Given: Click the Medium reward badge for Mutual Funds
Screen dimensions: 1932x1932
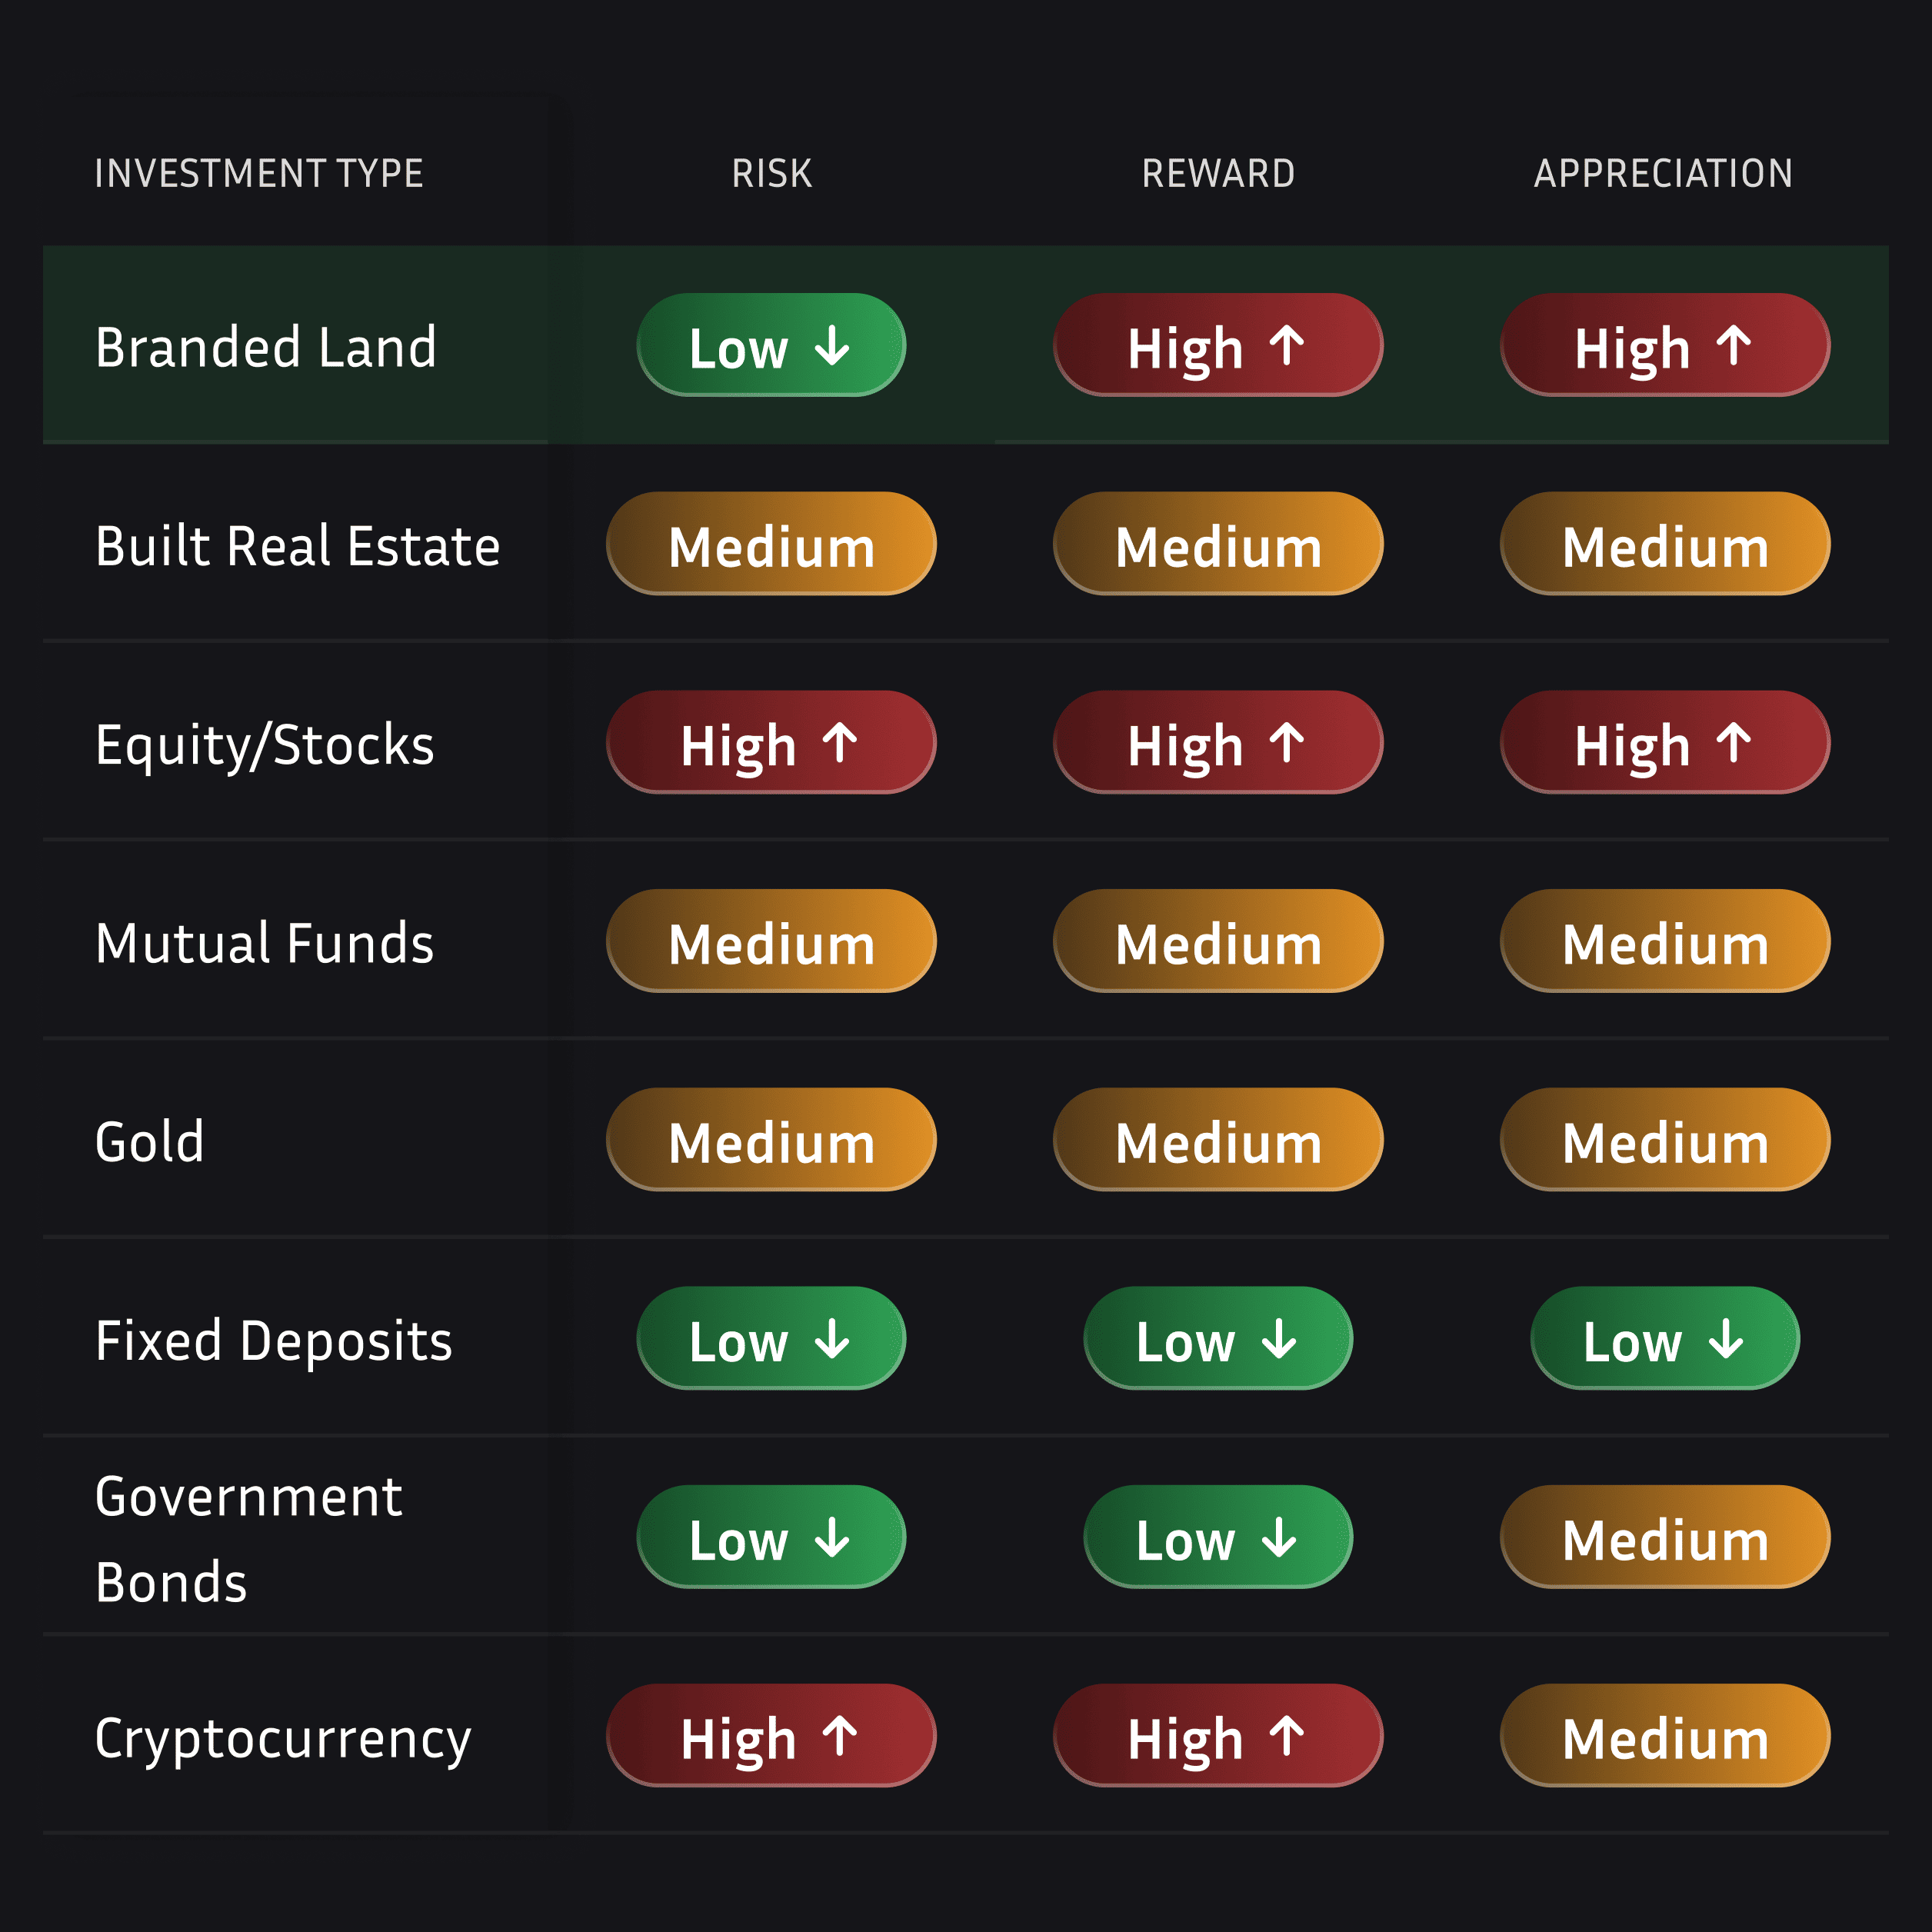Looking at the screenshot, I should pyautogui.click(x=1218, y=941).
